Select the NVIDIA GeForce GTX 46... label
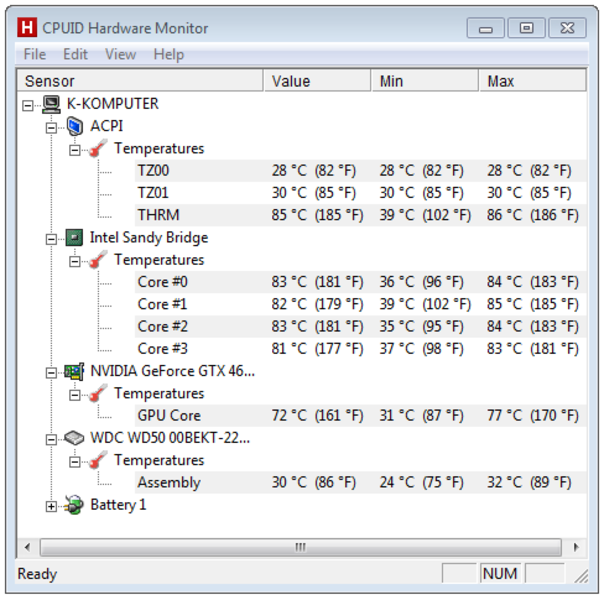 coord(173,371)
